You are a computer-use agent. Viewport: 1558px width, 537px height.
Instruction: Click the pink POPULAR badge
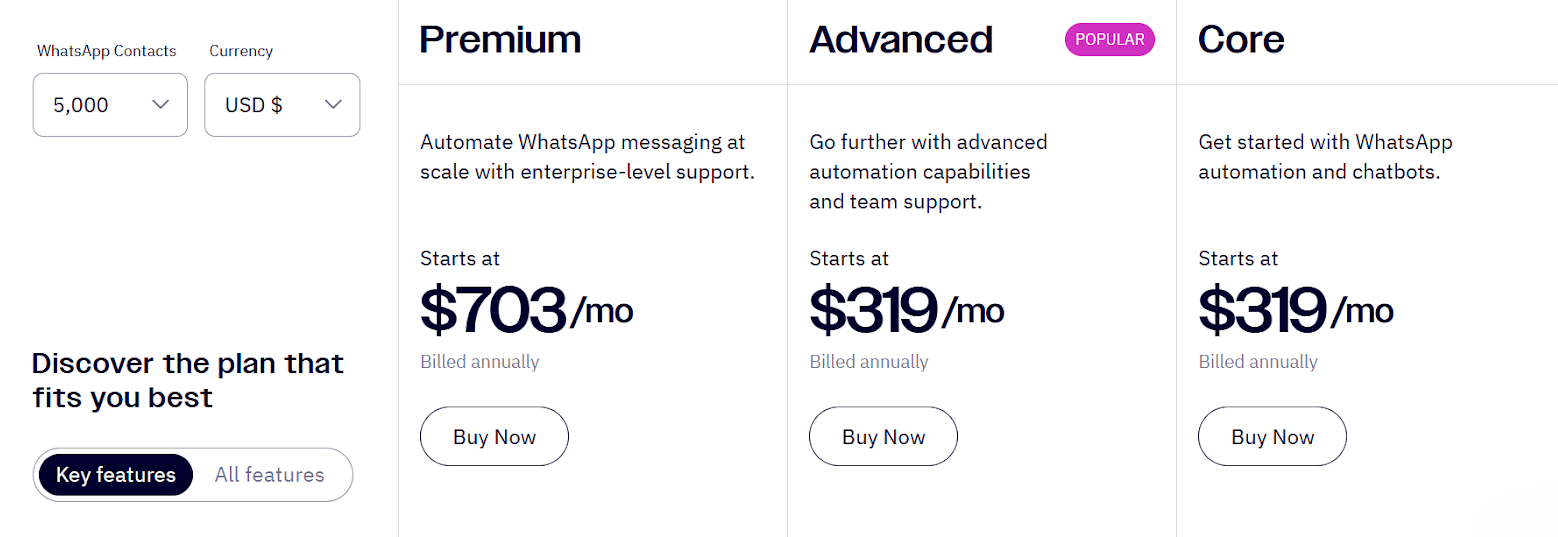(x=1109, y=40)
